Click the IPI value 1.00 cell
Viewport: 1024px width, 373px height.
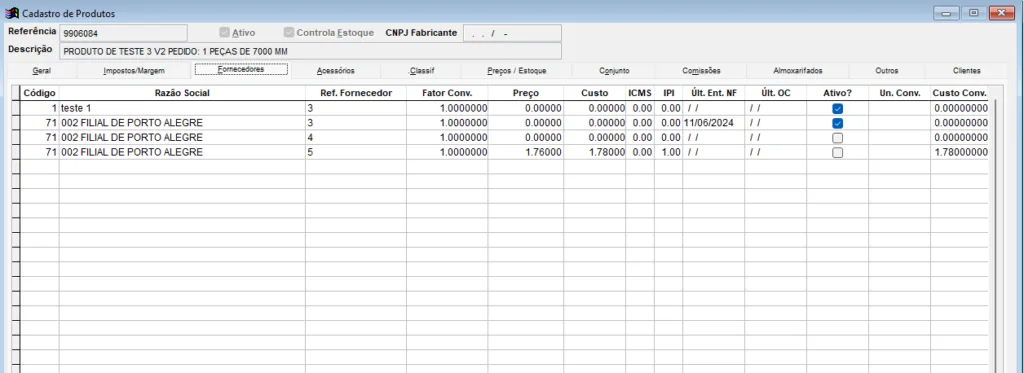(x=669, y=152)
